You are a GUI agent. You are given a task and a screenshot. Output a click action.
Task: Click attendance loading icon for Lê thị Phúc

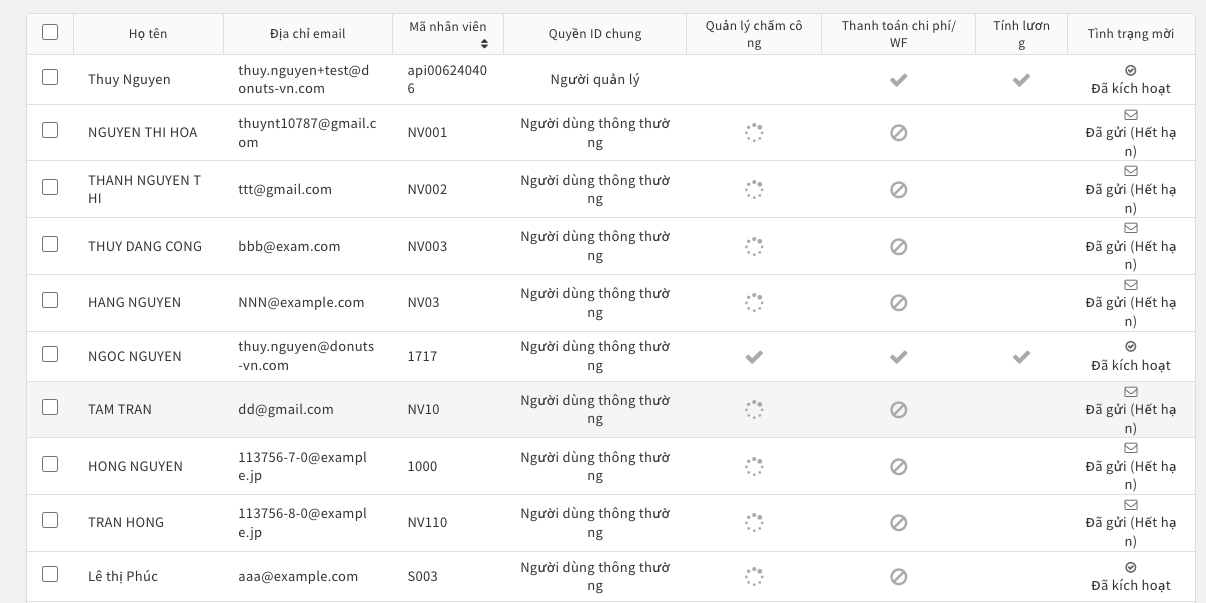754,576
